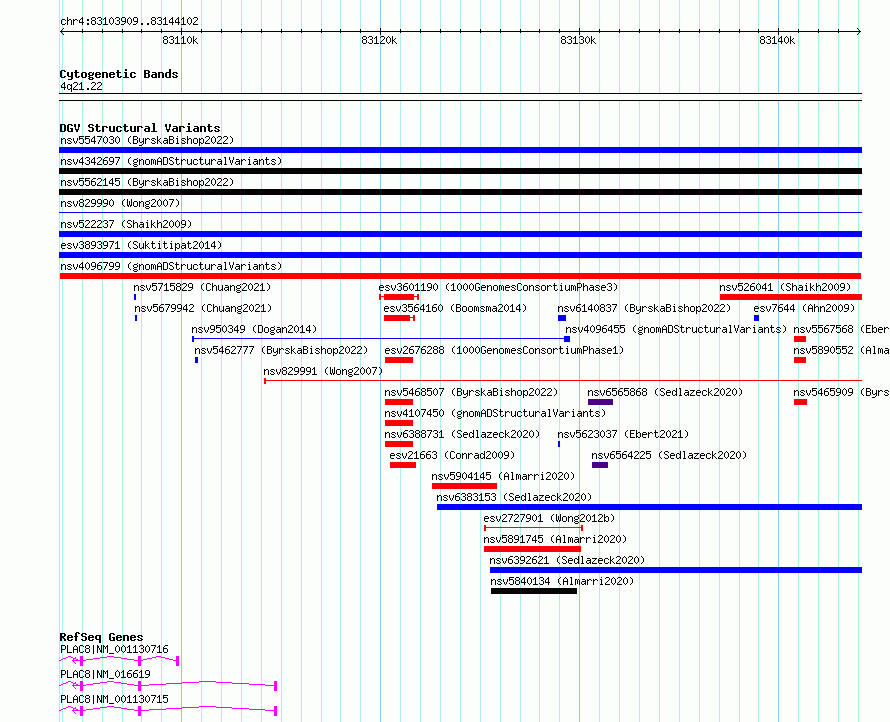The height and width of the screenshot is (722, 890).
Task: Click the nsv5890552 variant label
Action: coord(841,350)
